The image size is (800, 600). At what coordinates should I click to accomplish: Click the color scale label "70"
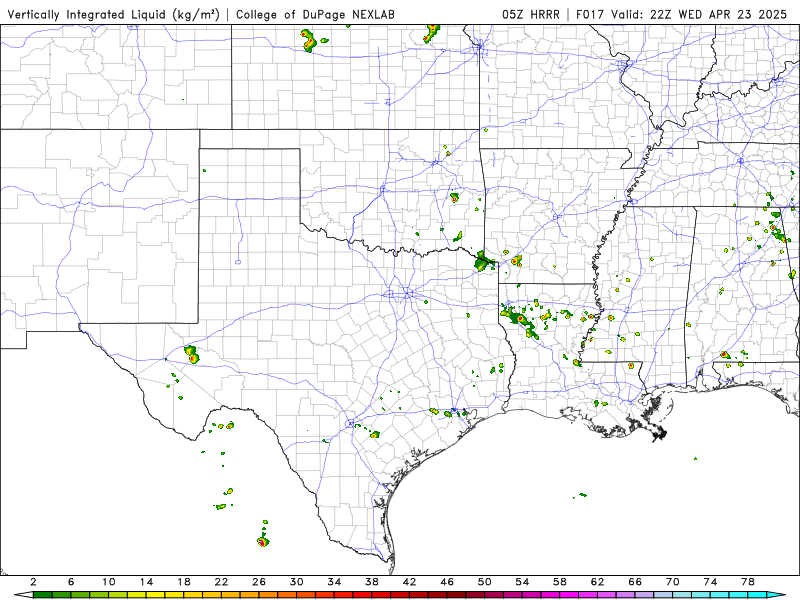(x=672, y=582)
